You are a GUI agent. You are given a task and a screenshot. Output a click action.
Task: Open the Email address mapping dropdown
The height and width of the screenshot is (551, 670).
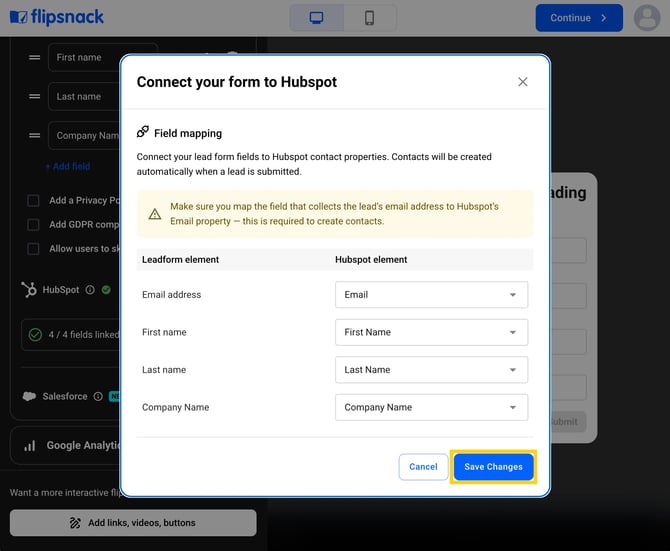point(431,295)
